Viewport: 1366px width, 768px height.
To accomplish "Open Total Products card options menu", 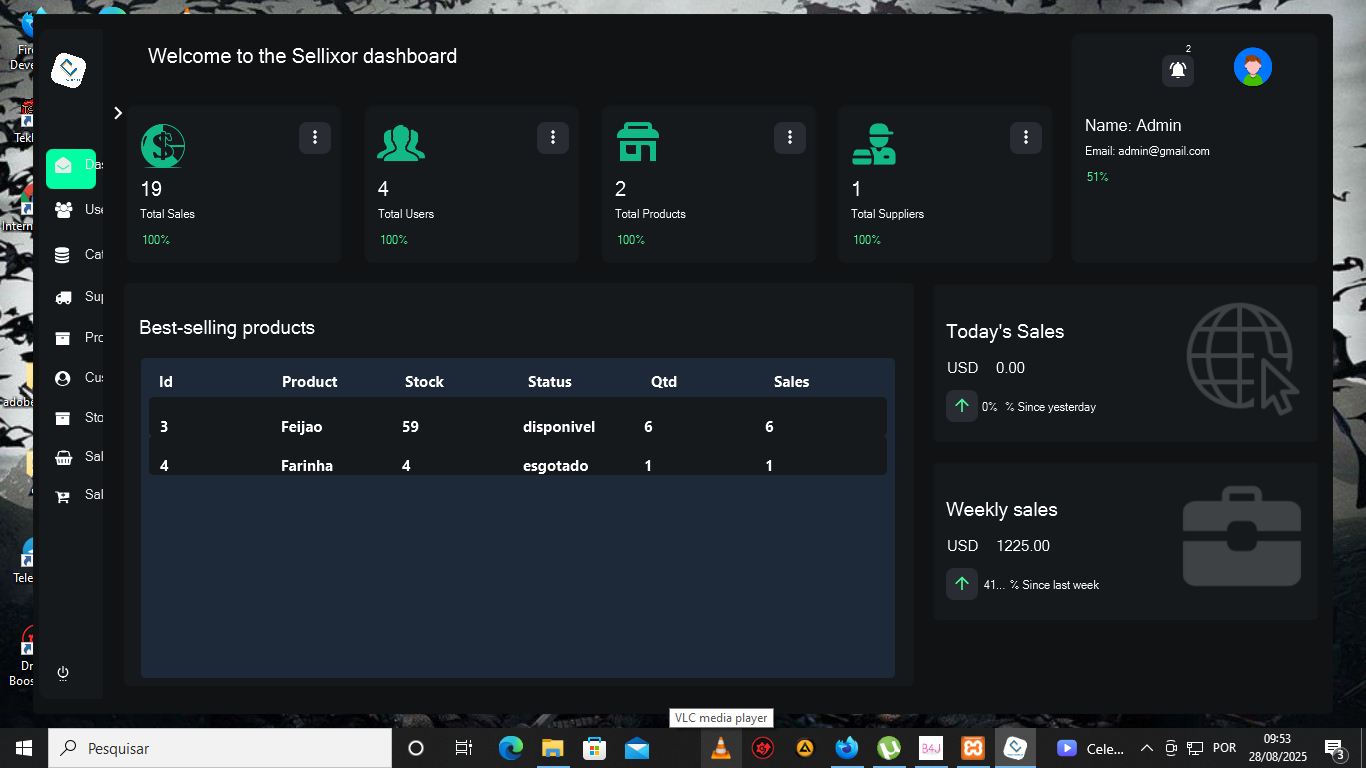I will coord(790,137).
